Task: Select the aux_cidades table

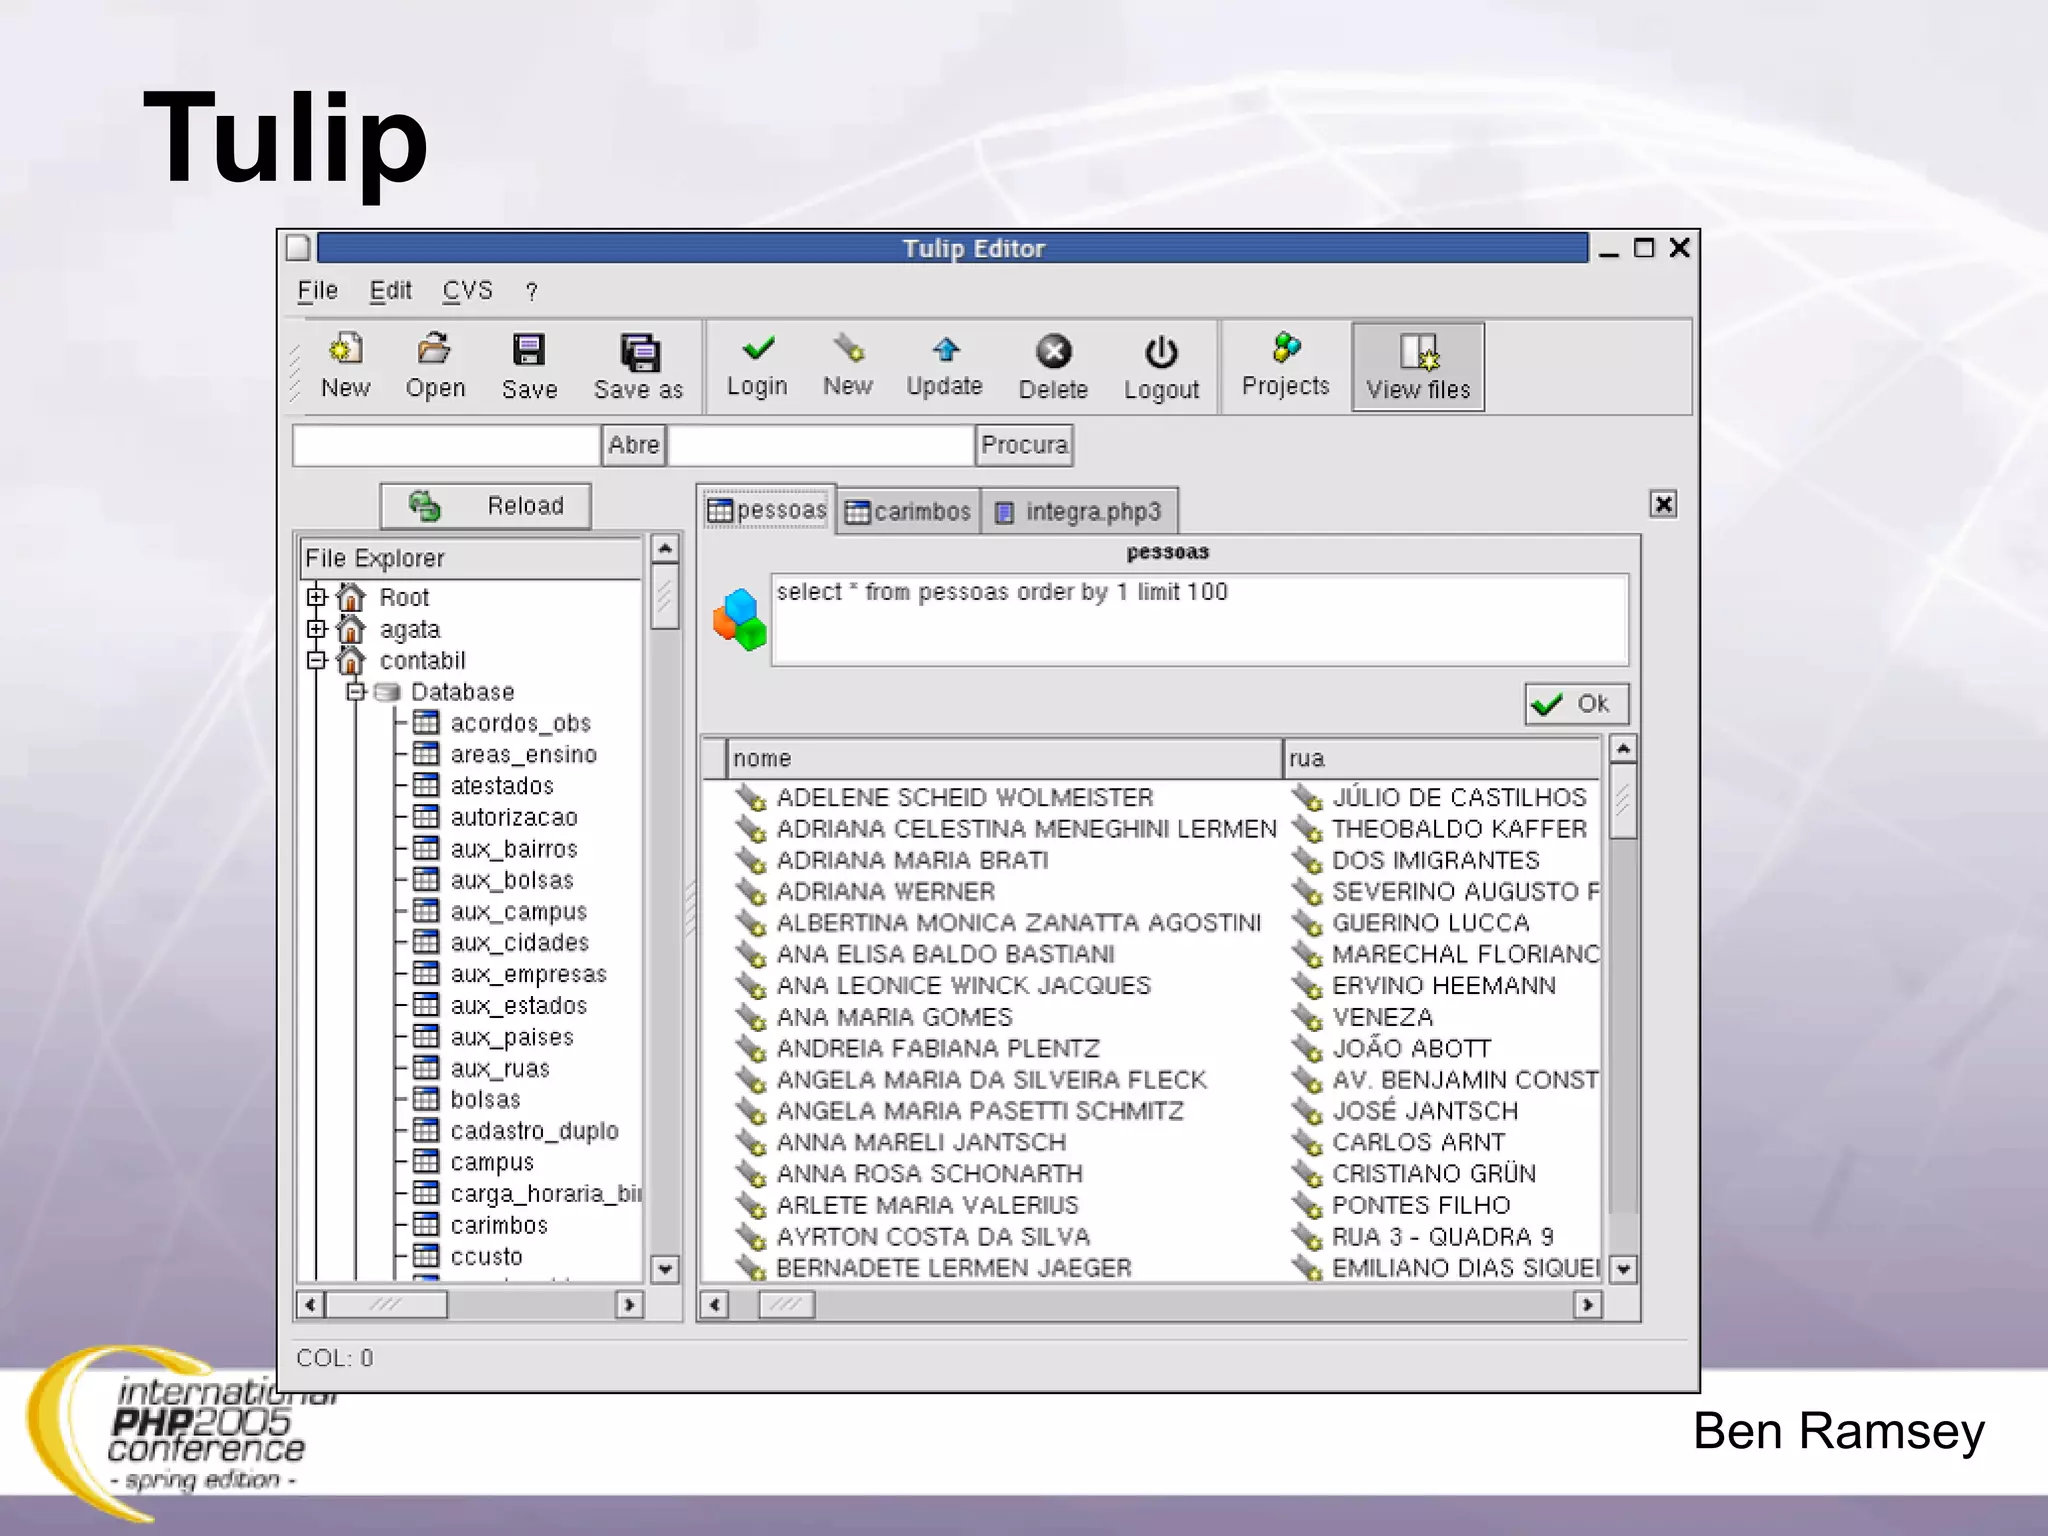Action: coord(518,943)
